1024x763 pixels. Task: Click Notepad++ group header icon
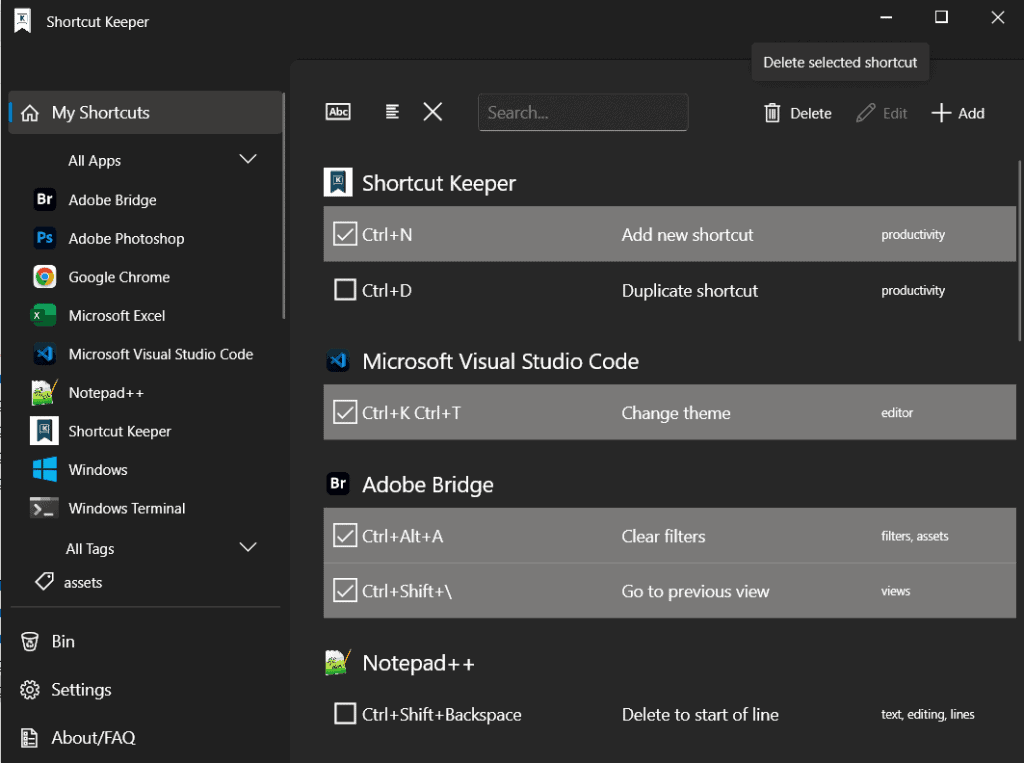click(338, 662)
